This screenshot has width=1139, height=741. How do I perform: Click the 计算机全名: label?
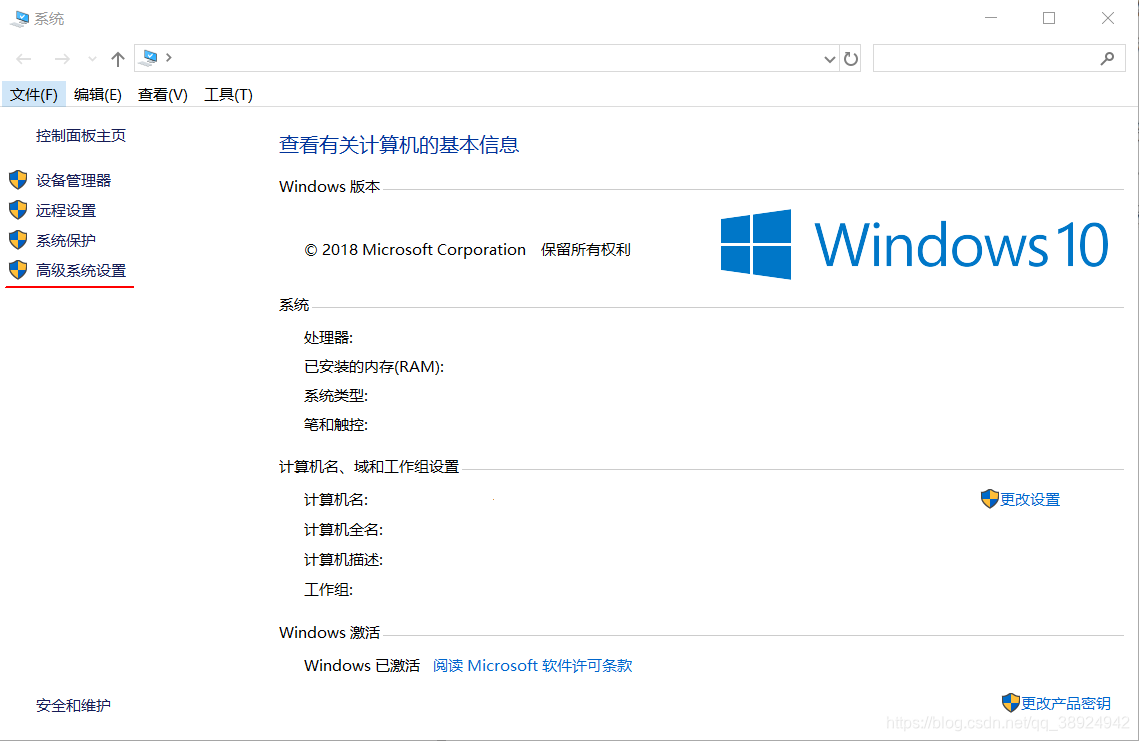coord(344,530)
